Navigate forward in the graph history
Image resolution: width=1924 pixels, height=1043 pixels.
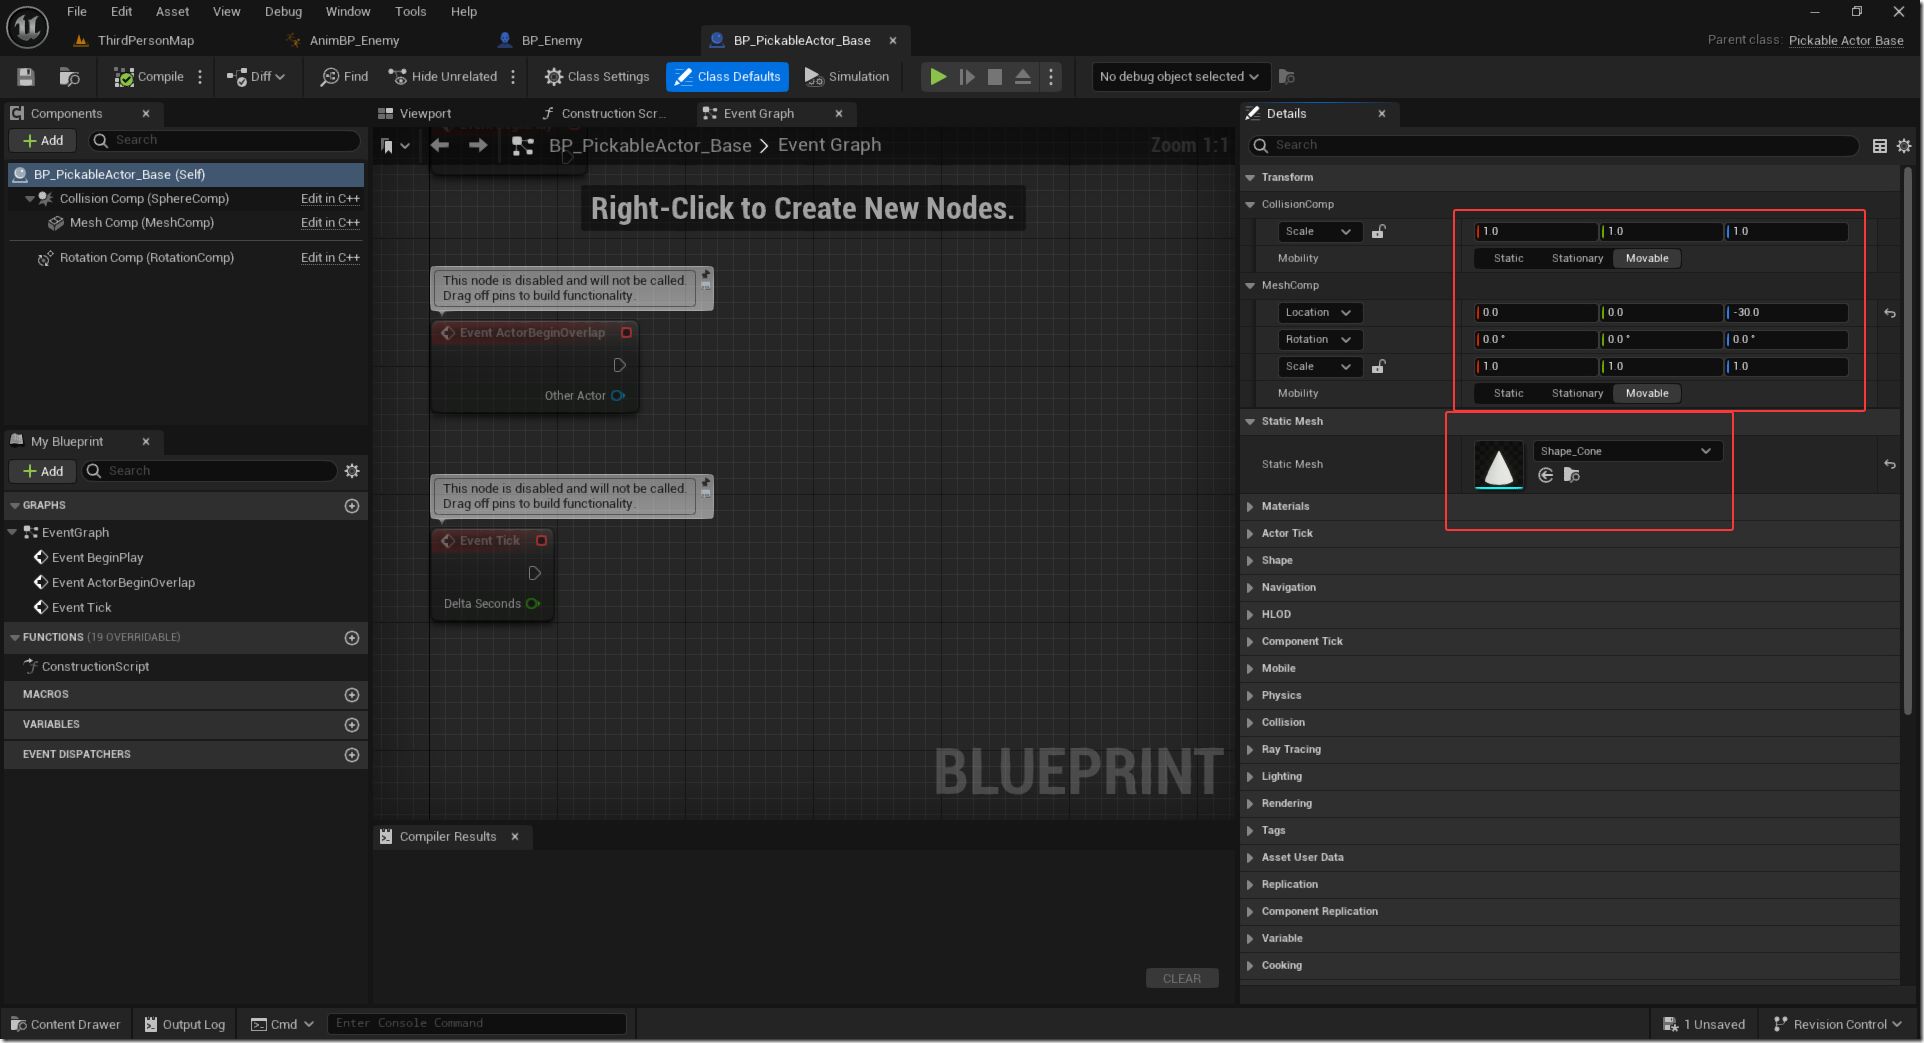click(x=478, y=146)
